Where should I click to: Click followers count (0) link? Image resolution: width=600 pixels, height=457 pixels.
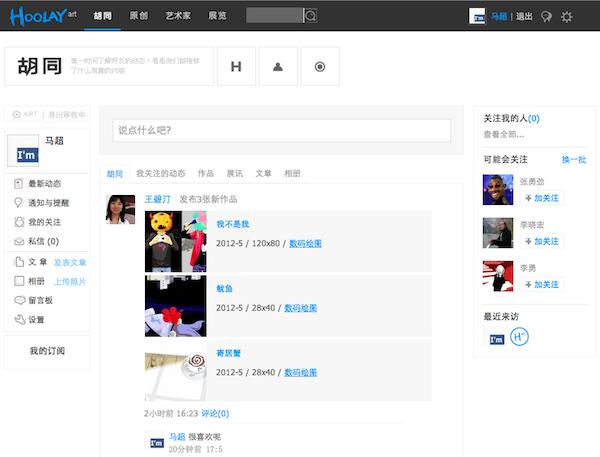(534, 119)
